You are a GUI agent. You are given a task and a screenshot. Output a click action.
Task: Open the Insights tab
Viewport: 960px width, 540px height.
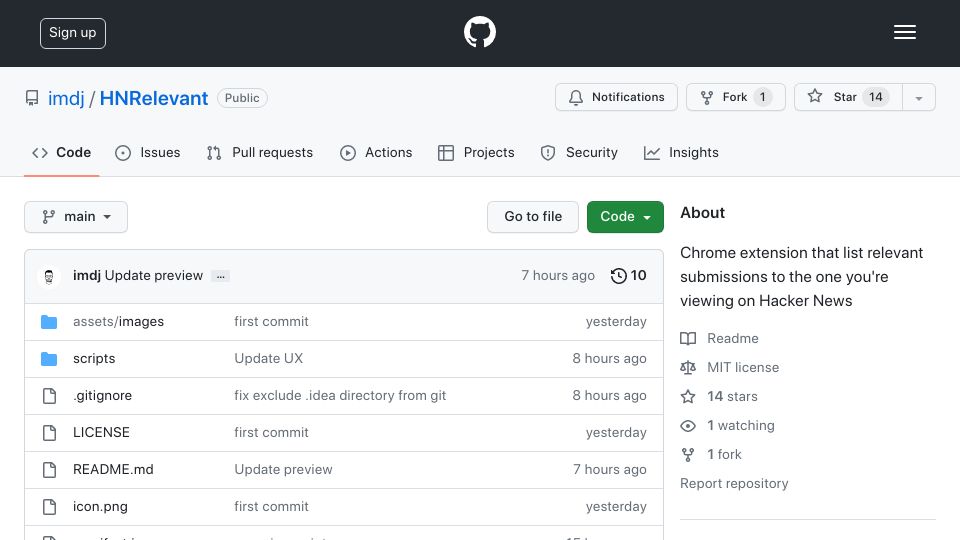pos(681,152)
